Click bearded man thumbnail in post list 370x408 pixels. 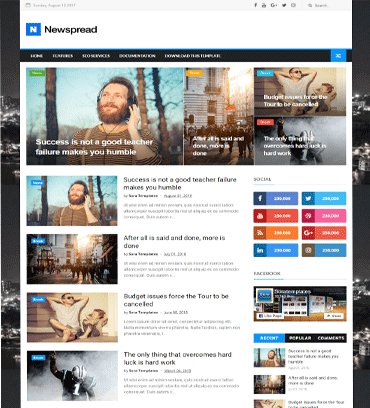(72, 201)
